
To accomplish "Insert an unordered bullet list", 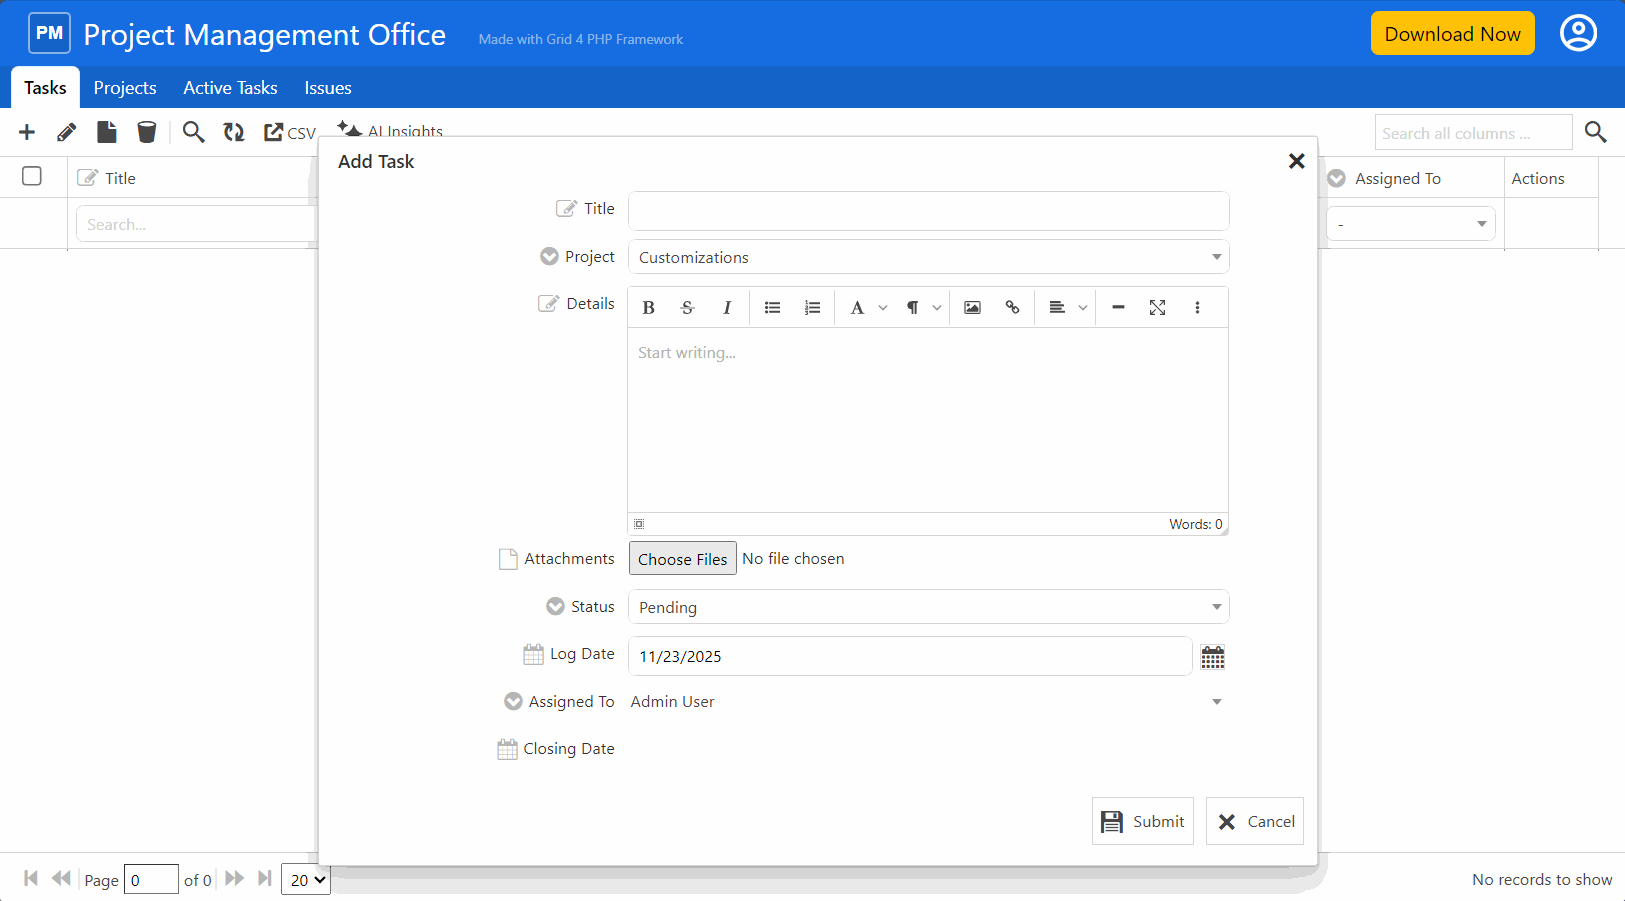I will 772,308.
